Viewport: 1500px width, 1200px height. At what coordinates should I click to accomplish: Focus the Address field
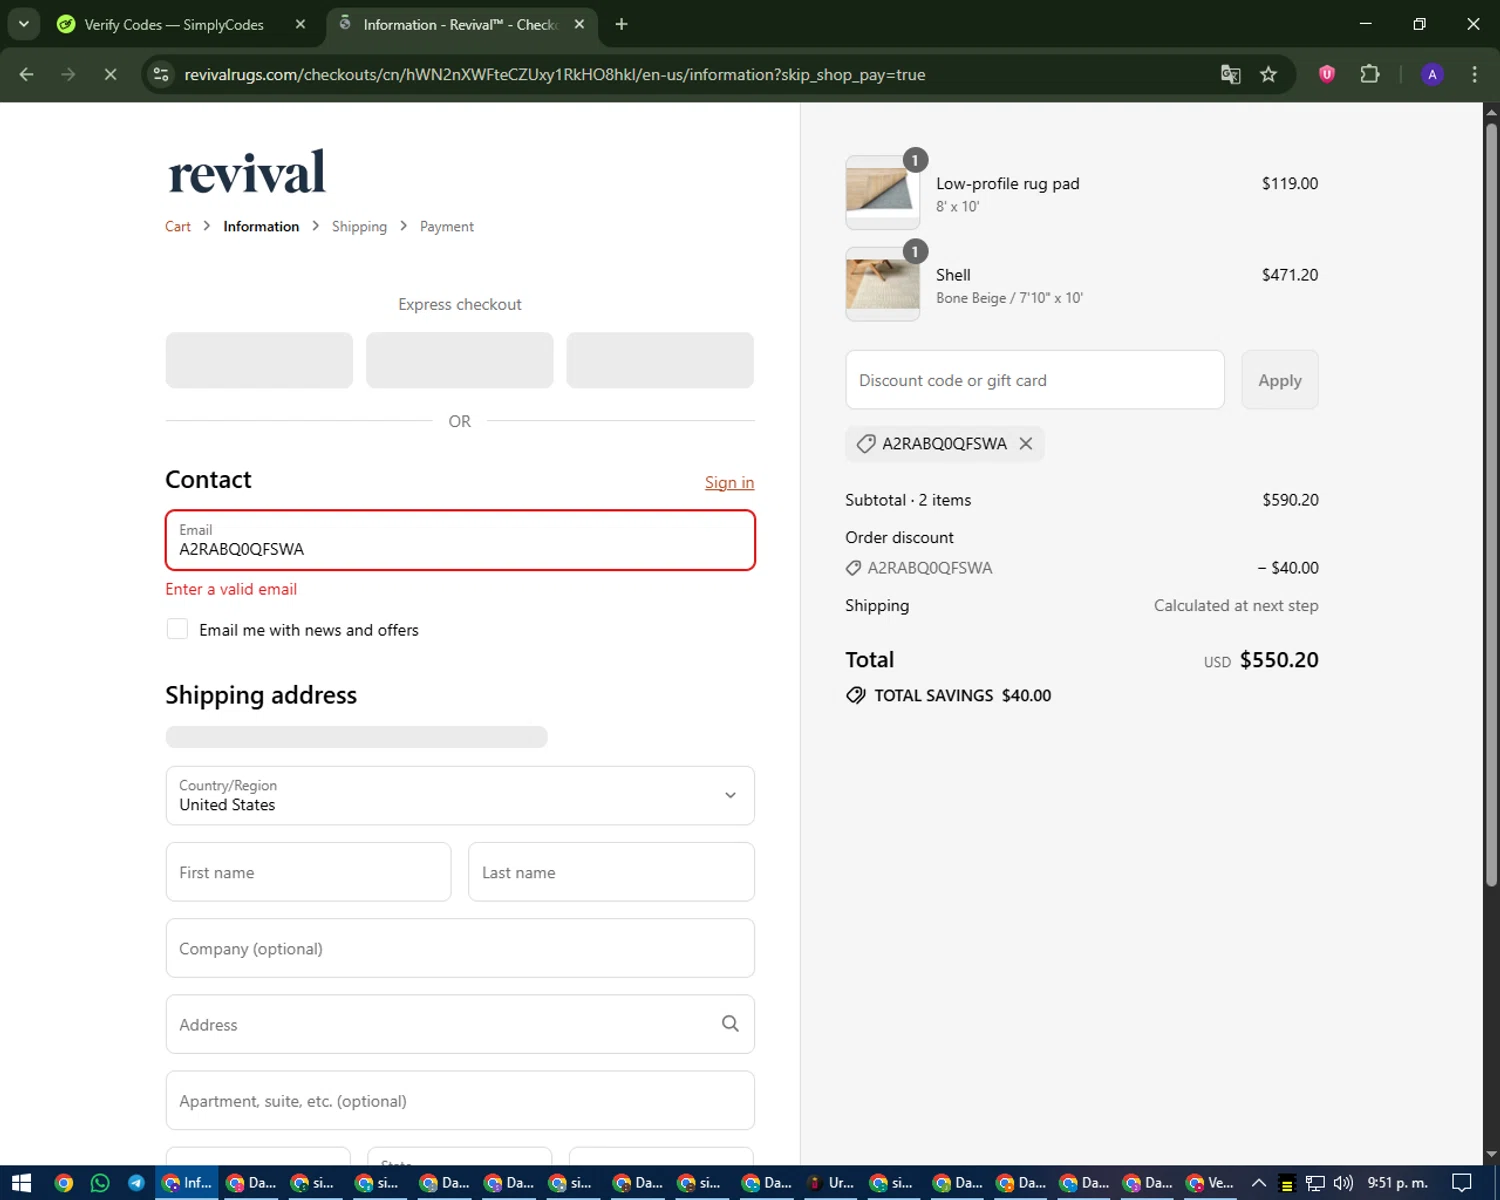coord(460,1024)
